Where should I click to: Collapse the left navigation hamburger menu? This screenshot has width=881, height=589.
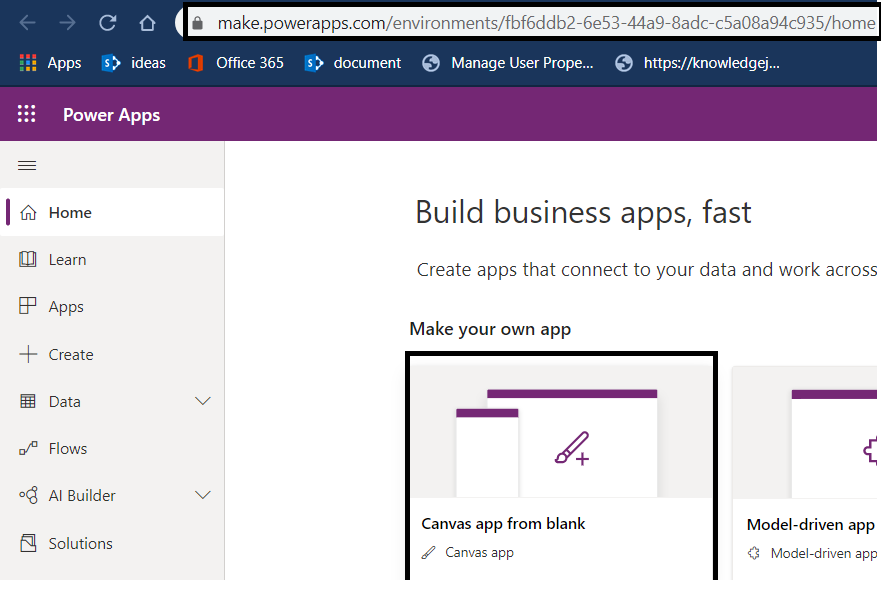coord(27,165)
